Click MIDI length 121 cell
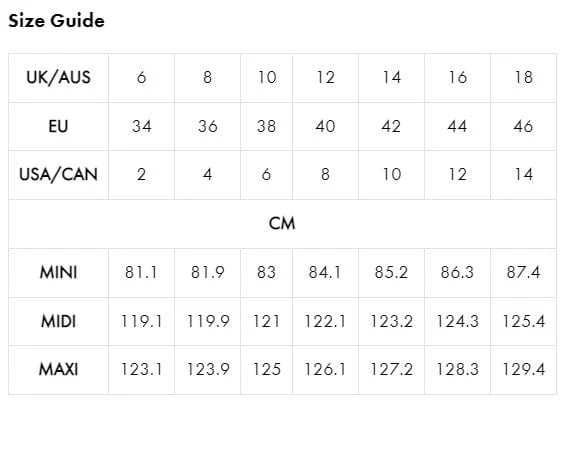This screenshot has width=575, height=452. (267, 321)
